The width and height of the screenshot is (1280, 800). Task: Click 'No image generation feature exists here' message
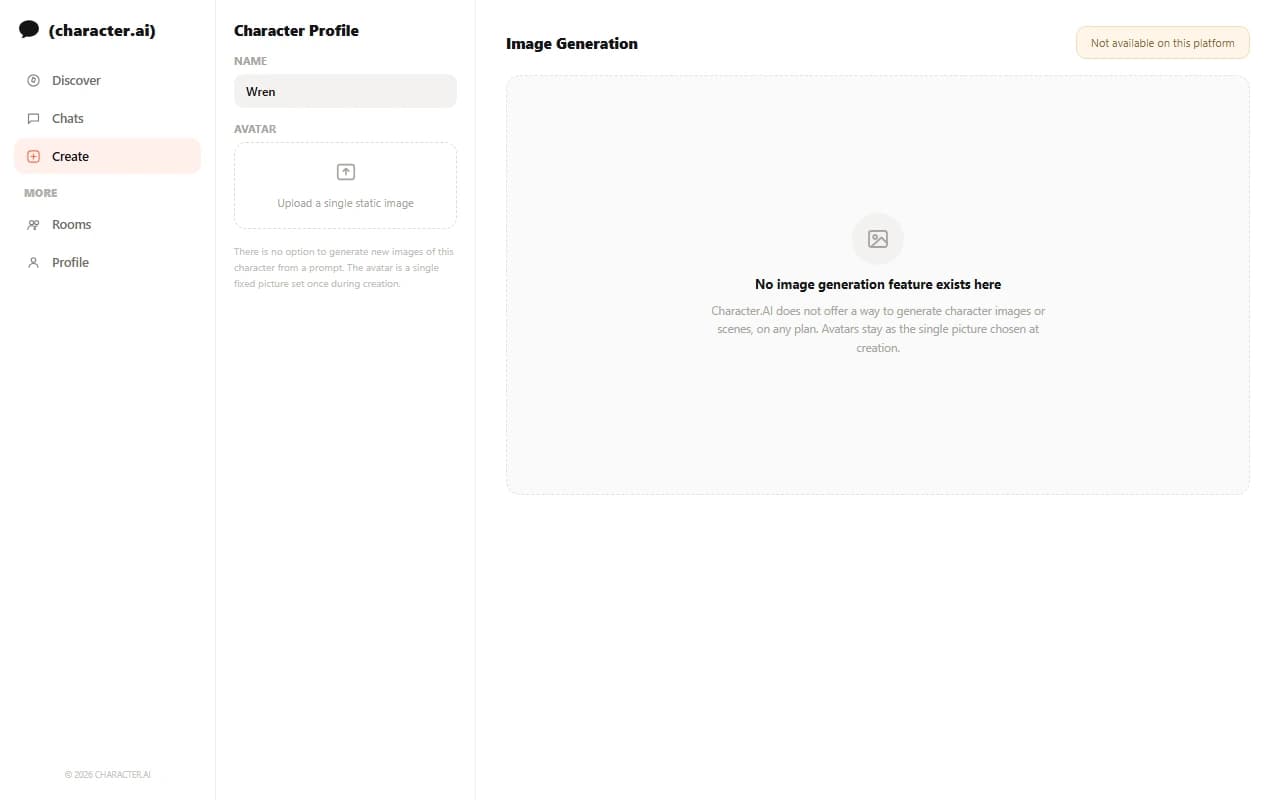pyautogui.click(x=878, y=284)
